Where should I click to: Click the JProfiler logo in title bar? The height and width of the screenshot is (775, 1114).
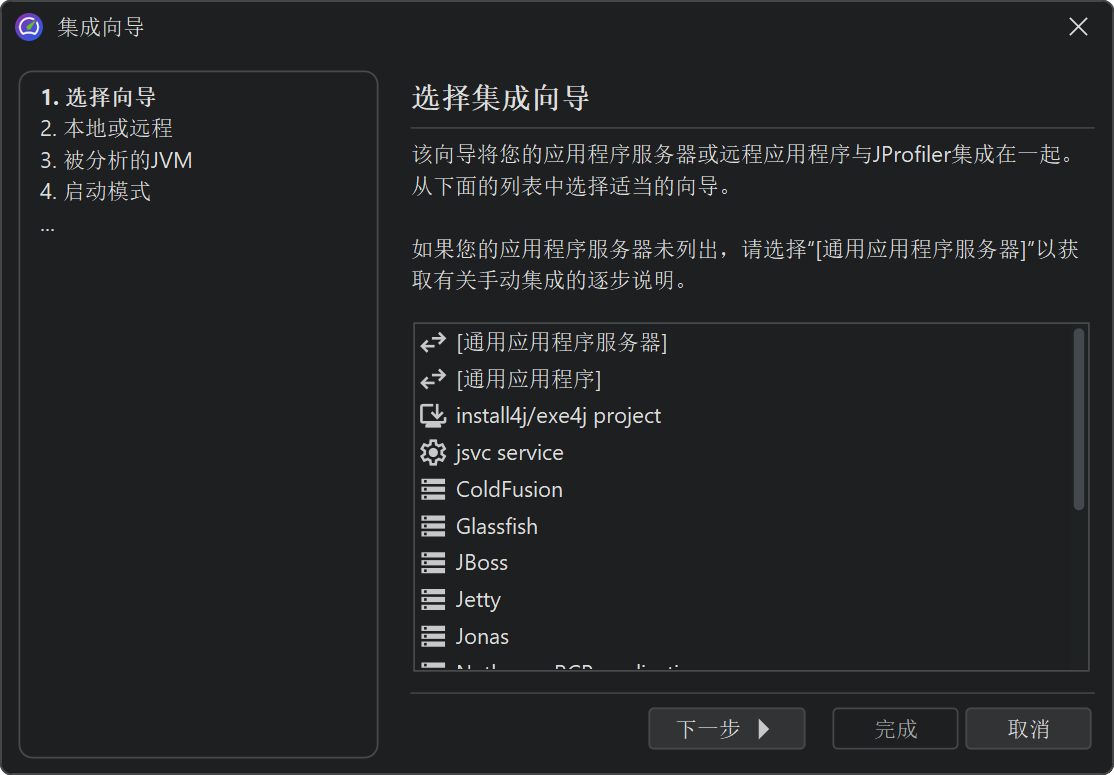pos(29,27)
